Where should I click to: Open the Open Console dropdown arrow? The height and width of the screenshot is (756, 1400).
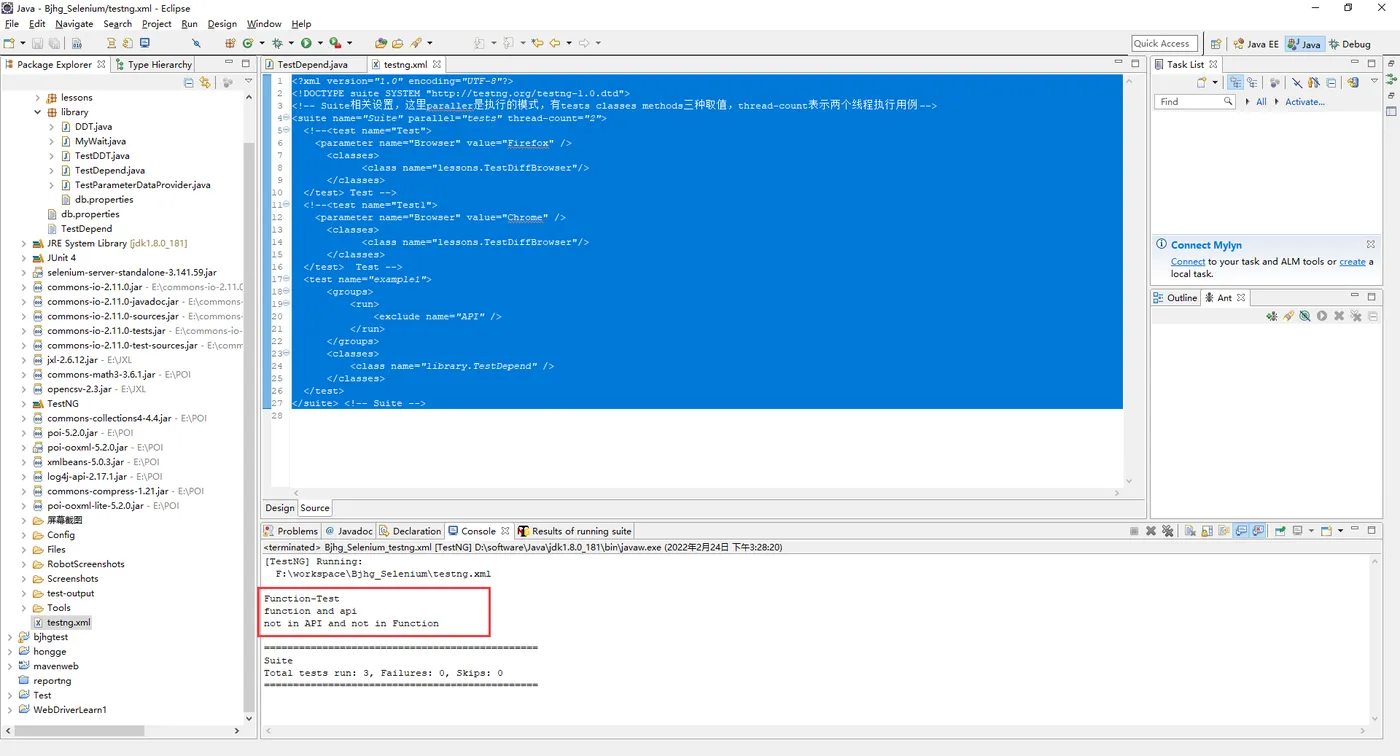1339,531
